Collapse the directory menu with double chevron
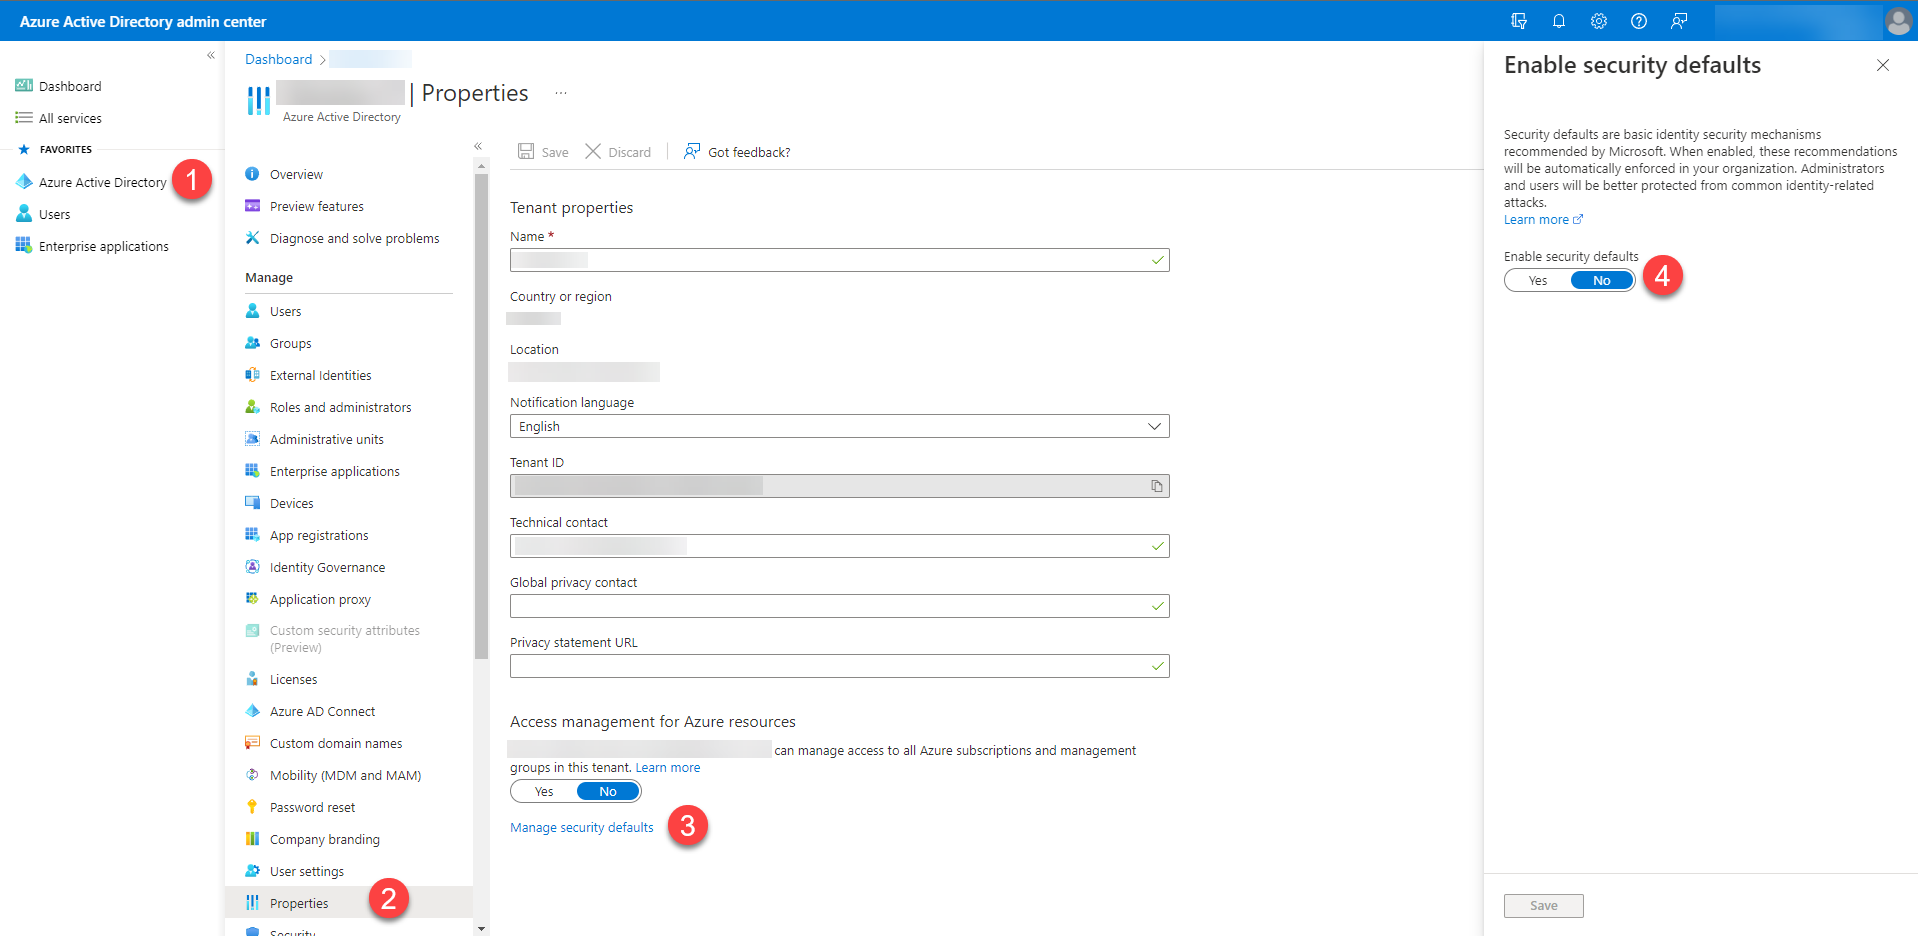Image resolution: width=1918 pixels, height=936 pixels. point(478,146)
